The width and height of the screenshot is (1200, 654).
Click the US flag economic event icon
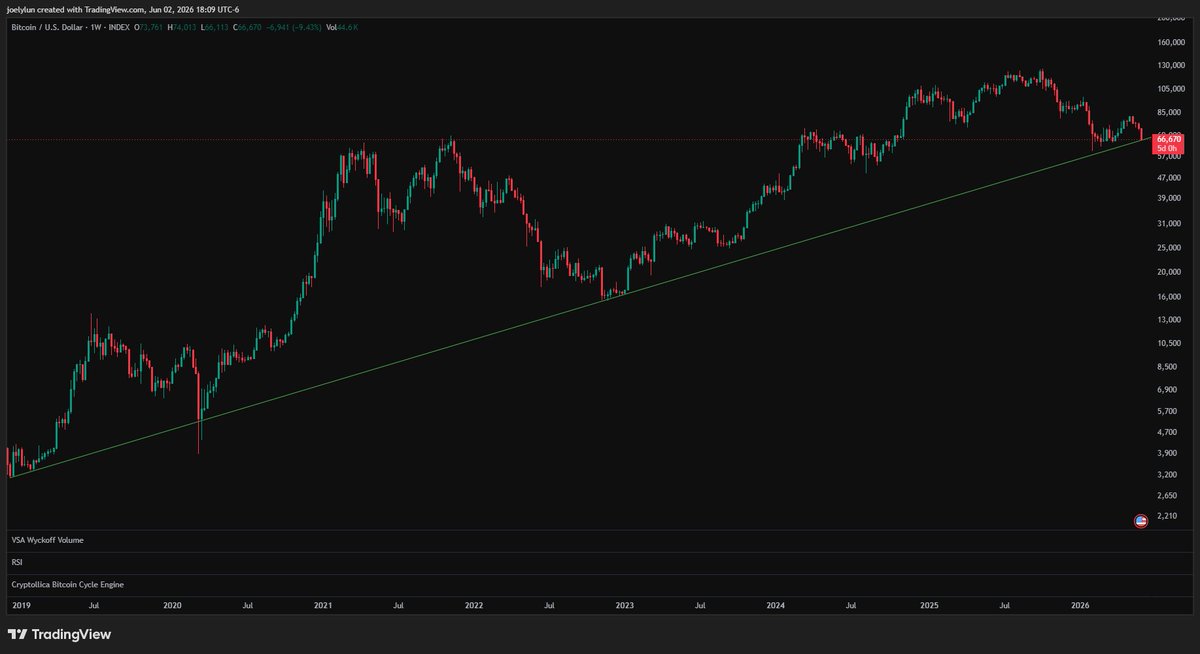tap(1141, 521)
